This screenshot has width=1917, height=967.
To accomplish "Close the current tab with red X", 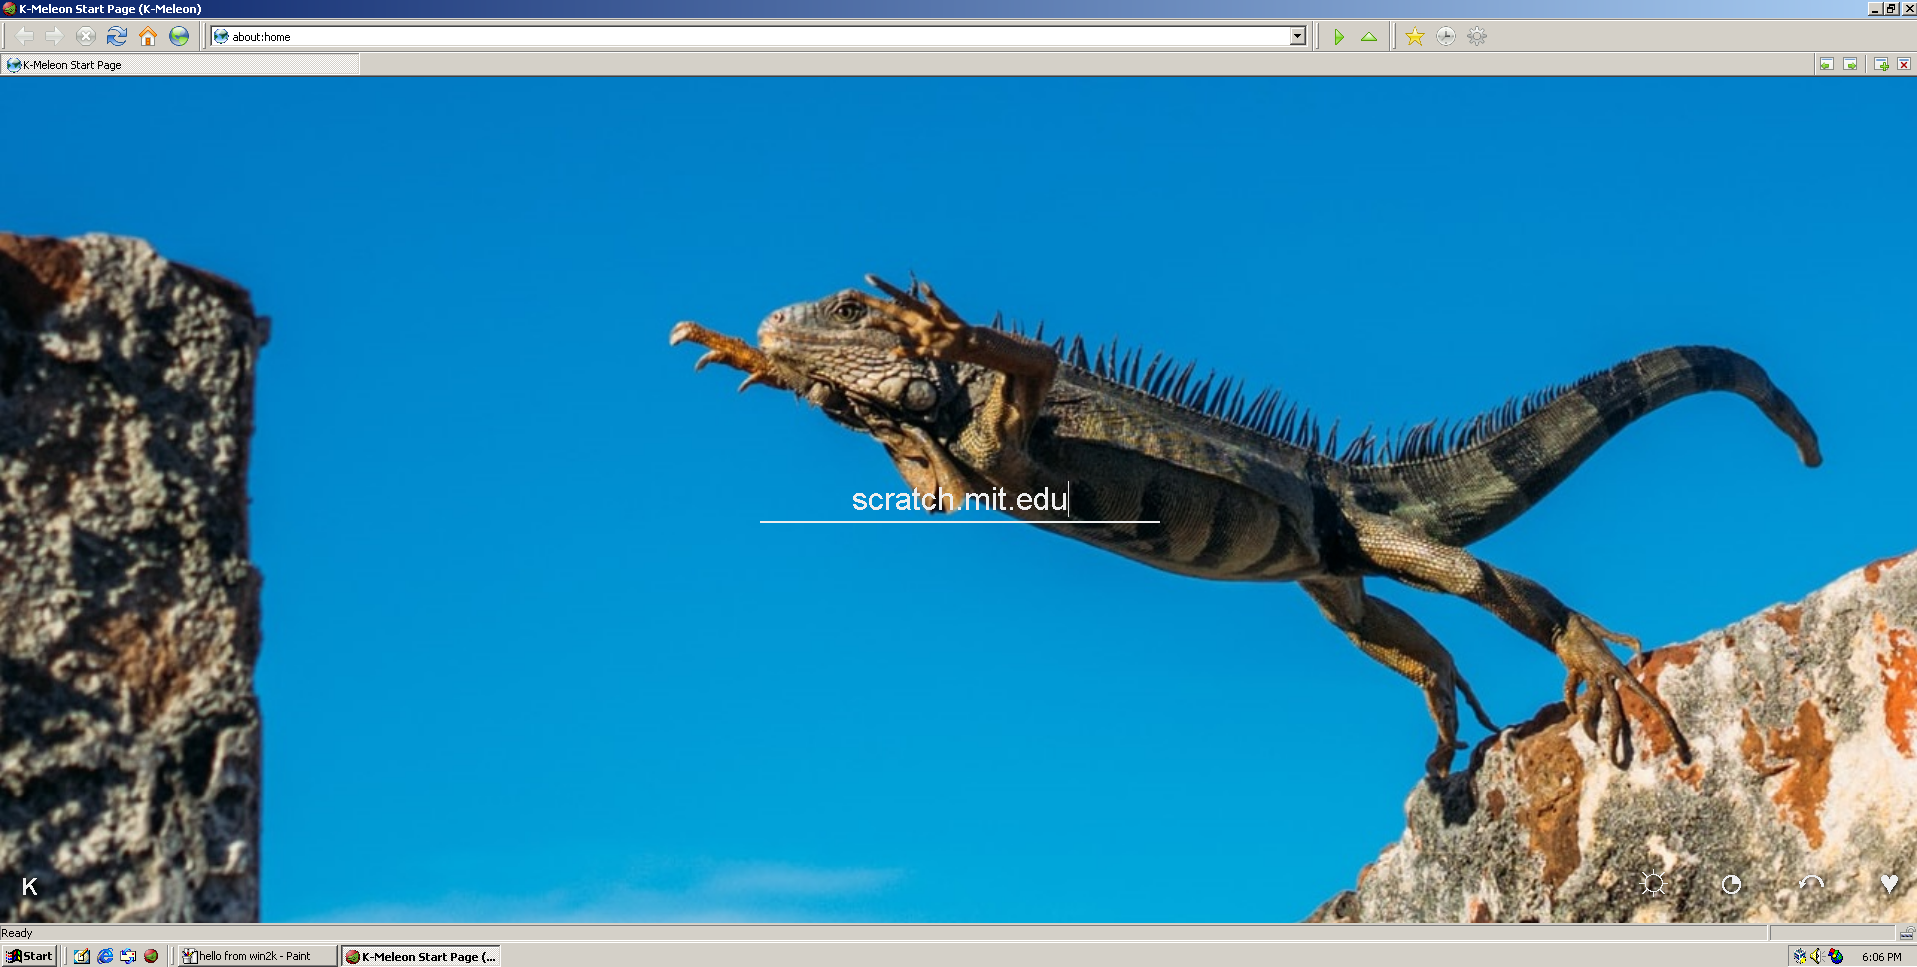I will (1904, 64).
